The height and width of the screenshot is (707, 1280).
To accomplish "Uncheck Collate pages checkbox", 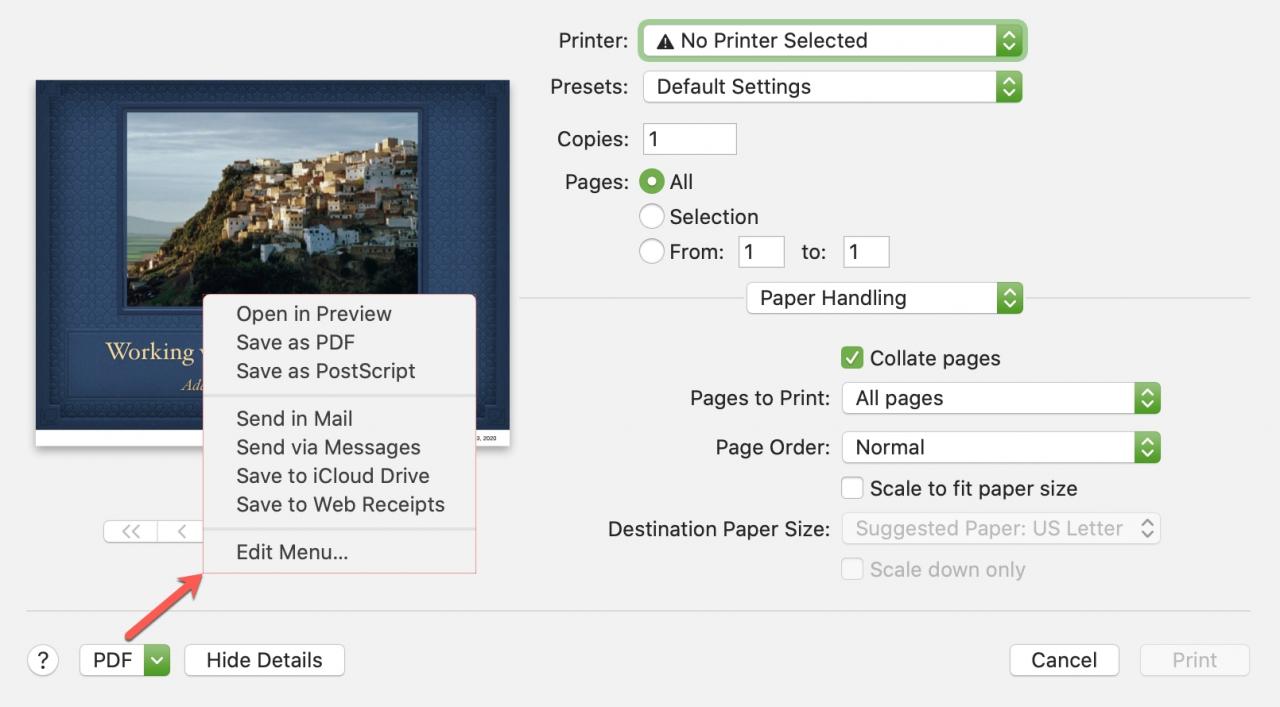I will pos(852,358).
